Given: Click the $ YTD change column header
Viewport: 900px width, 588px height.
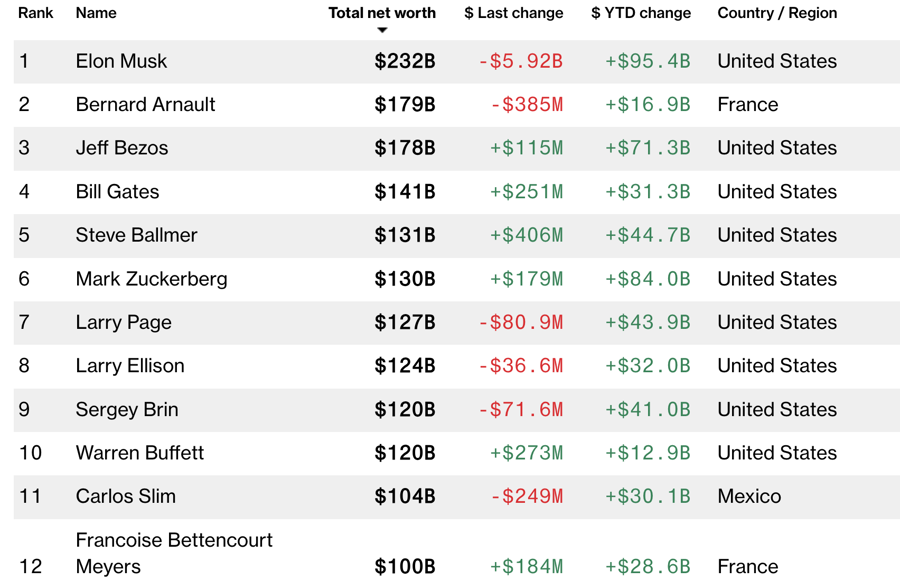Looking at the screenshot, I should click(x=640, y=13).
